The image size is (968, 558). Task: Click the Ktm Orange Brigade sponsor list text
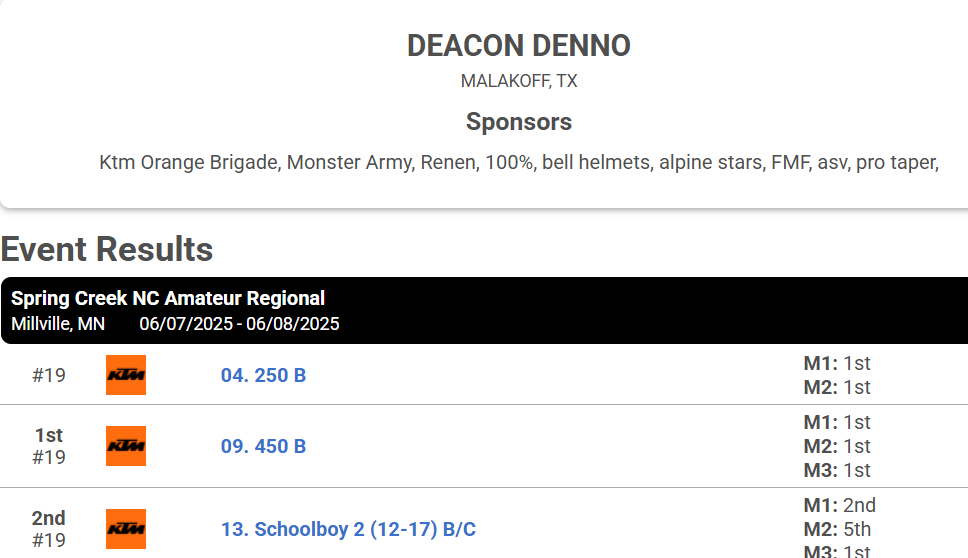pyautogui.click(x=519, y=162)
